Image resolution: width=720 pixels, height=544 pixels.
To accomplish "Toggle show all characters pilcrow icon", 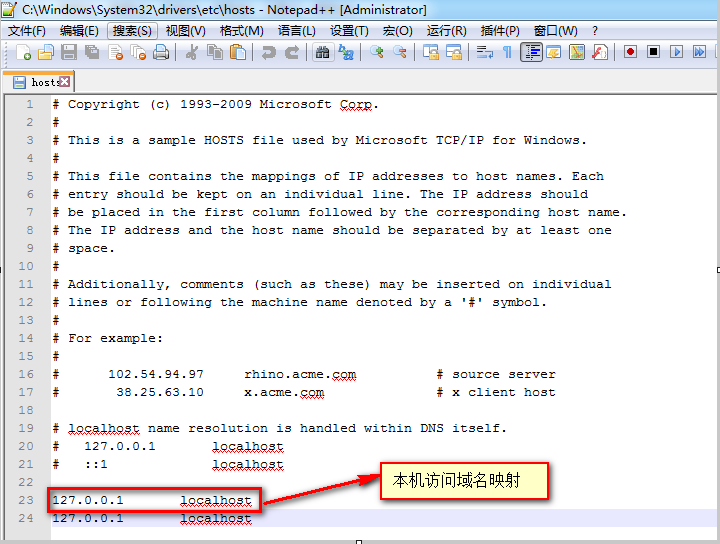I will coord(507,52).
